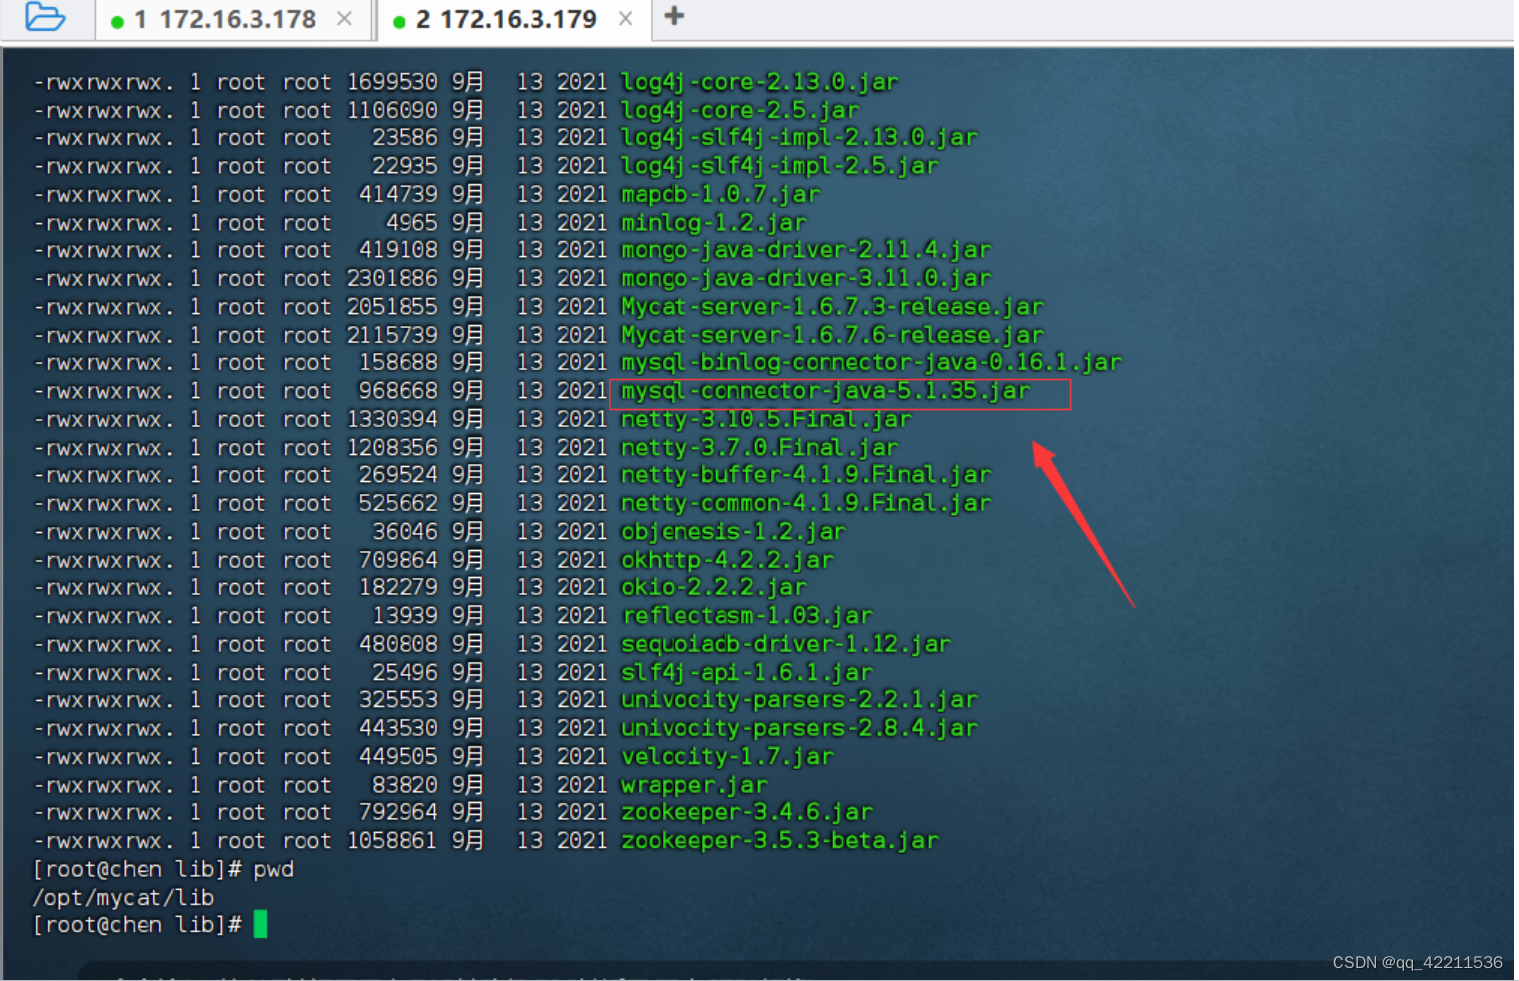The width and height of the screenshot is (1519, 981).
Task: Click univocity-parsers-2.2.1.jar file name
Action: pyautogui.click(x=799, y=700)
